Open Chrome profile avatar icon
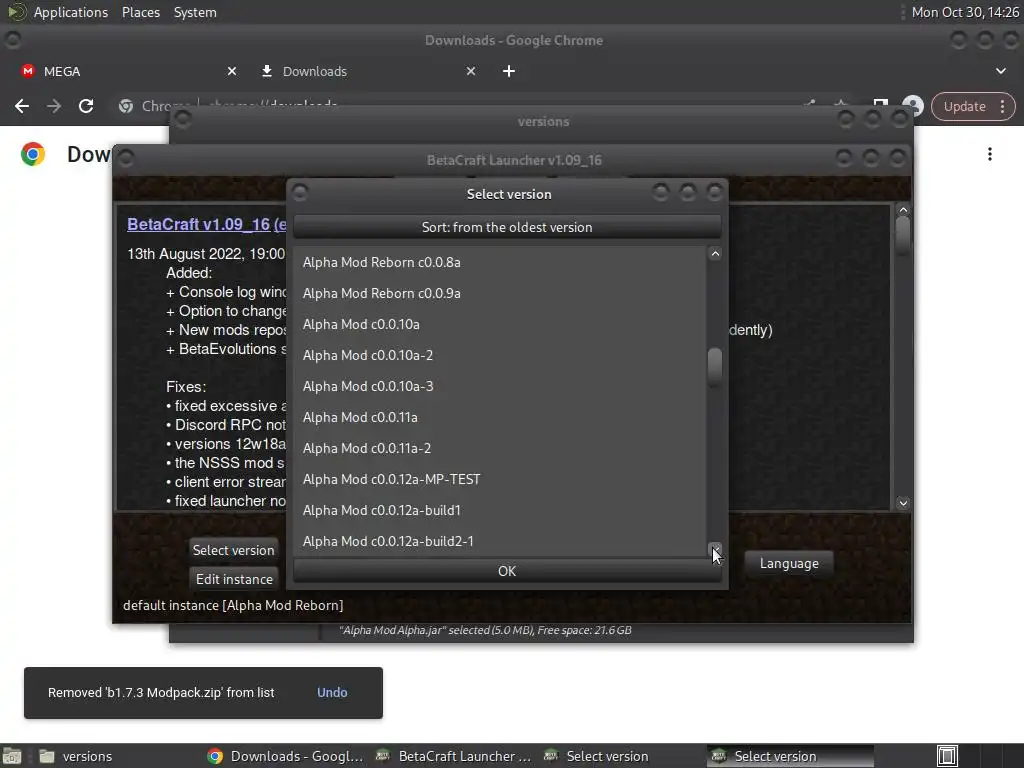This screenshot has width=1024, height=768. tap(913, 106)
